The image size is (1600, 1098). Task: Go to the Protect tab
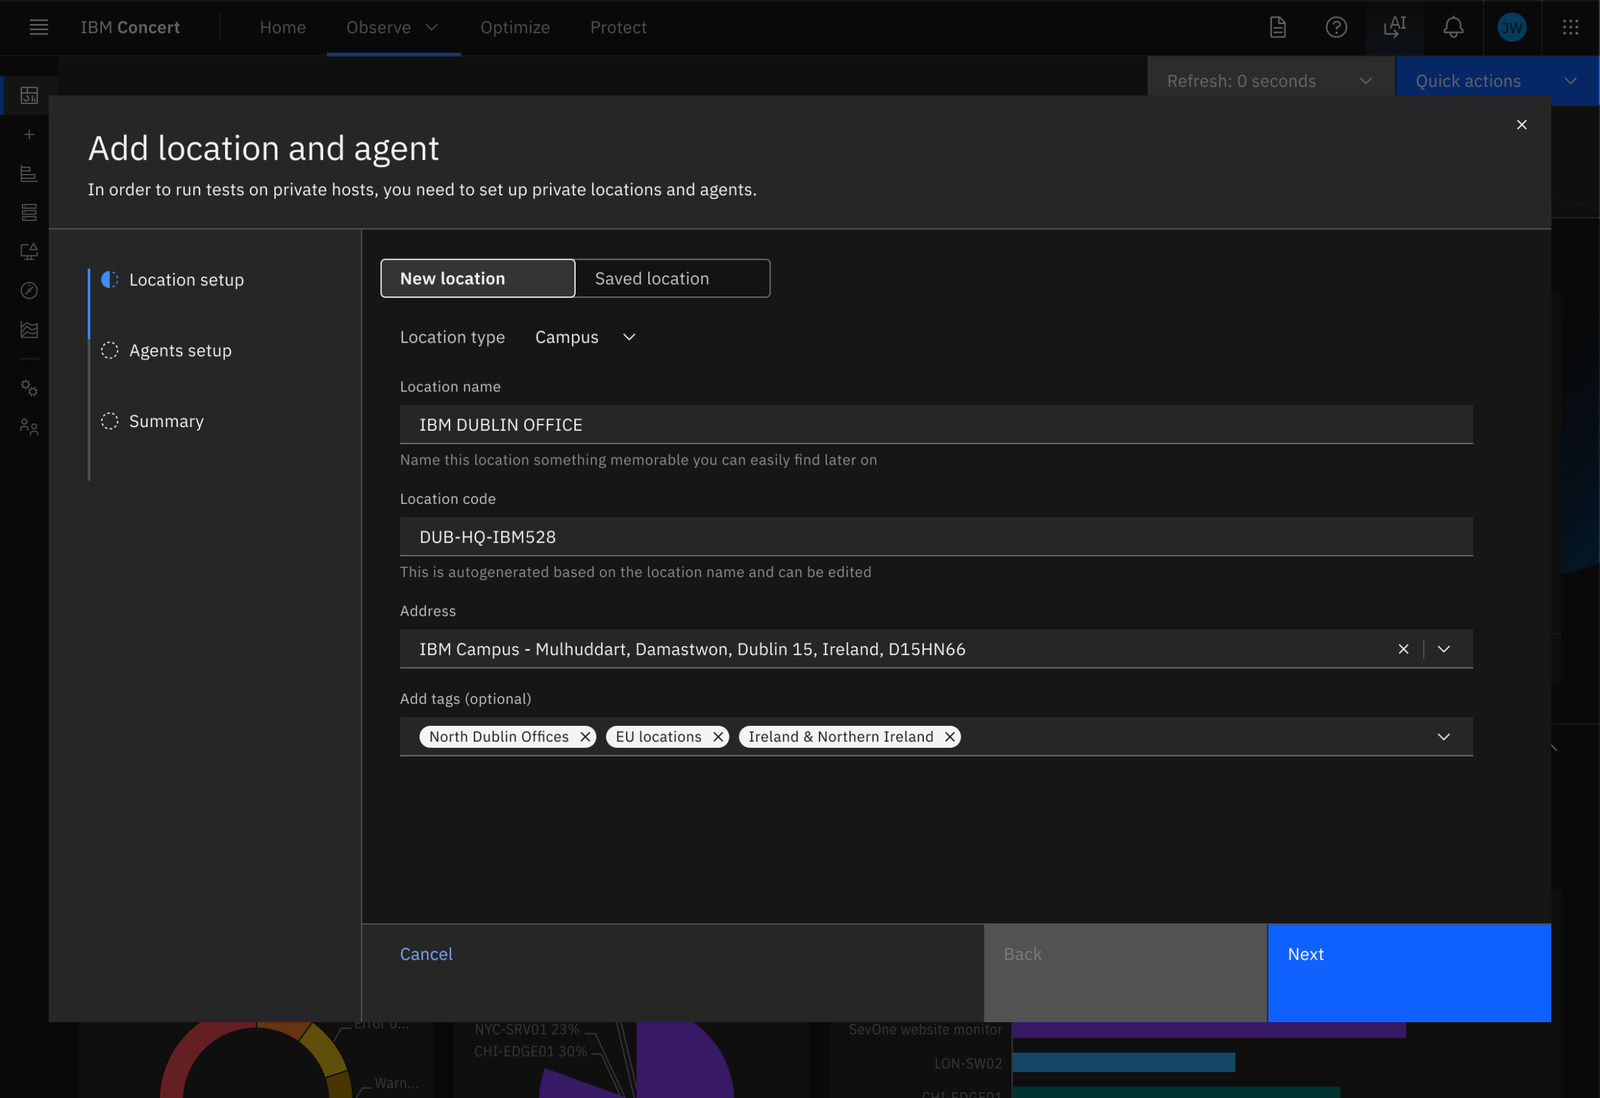tap(618, 27)
